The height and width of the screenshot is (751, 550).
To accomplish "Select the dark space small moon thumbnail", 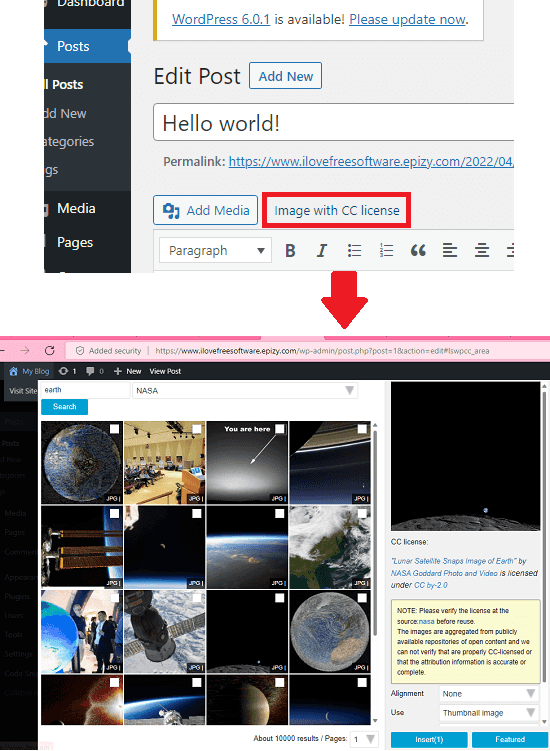I will (x=164, y=546).
